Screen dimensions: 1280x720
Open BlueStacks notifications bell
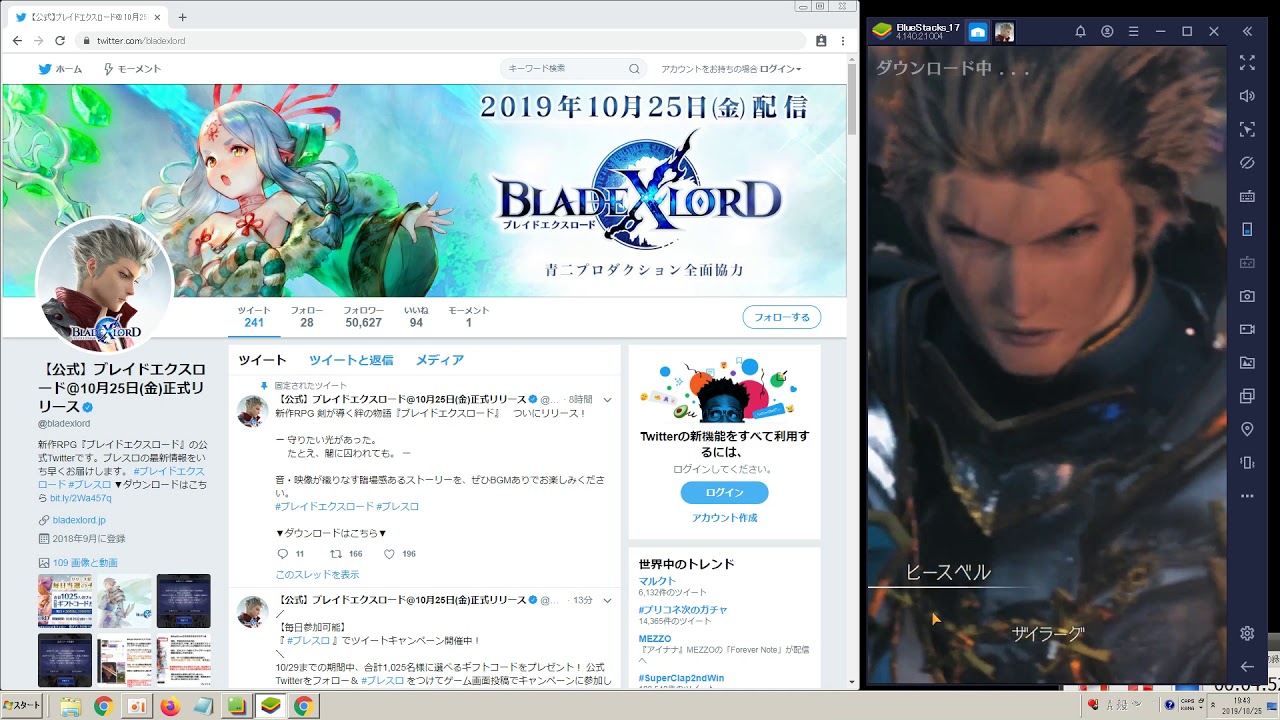pos(1080,32)
